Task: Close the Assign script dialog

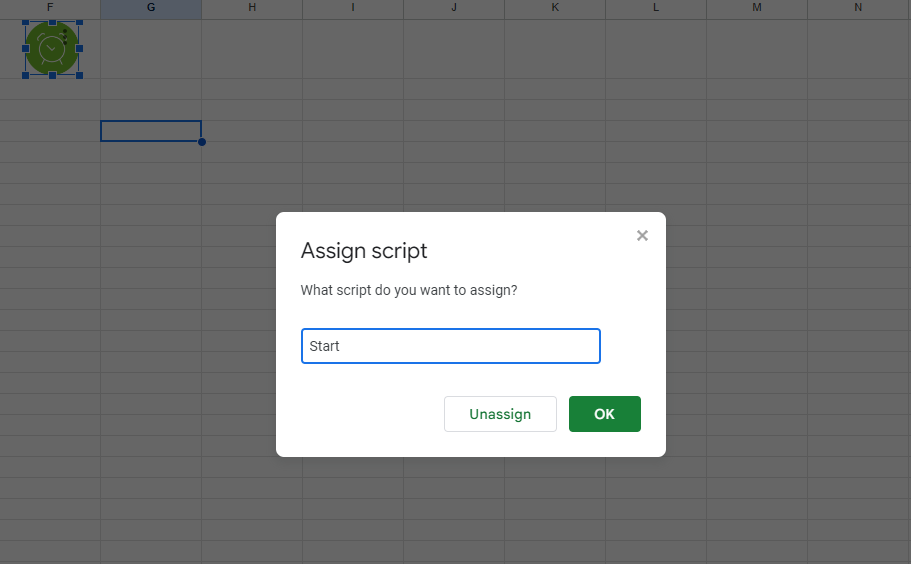Action: (x=642, y=235)
